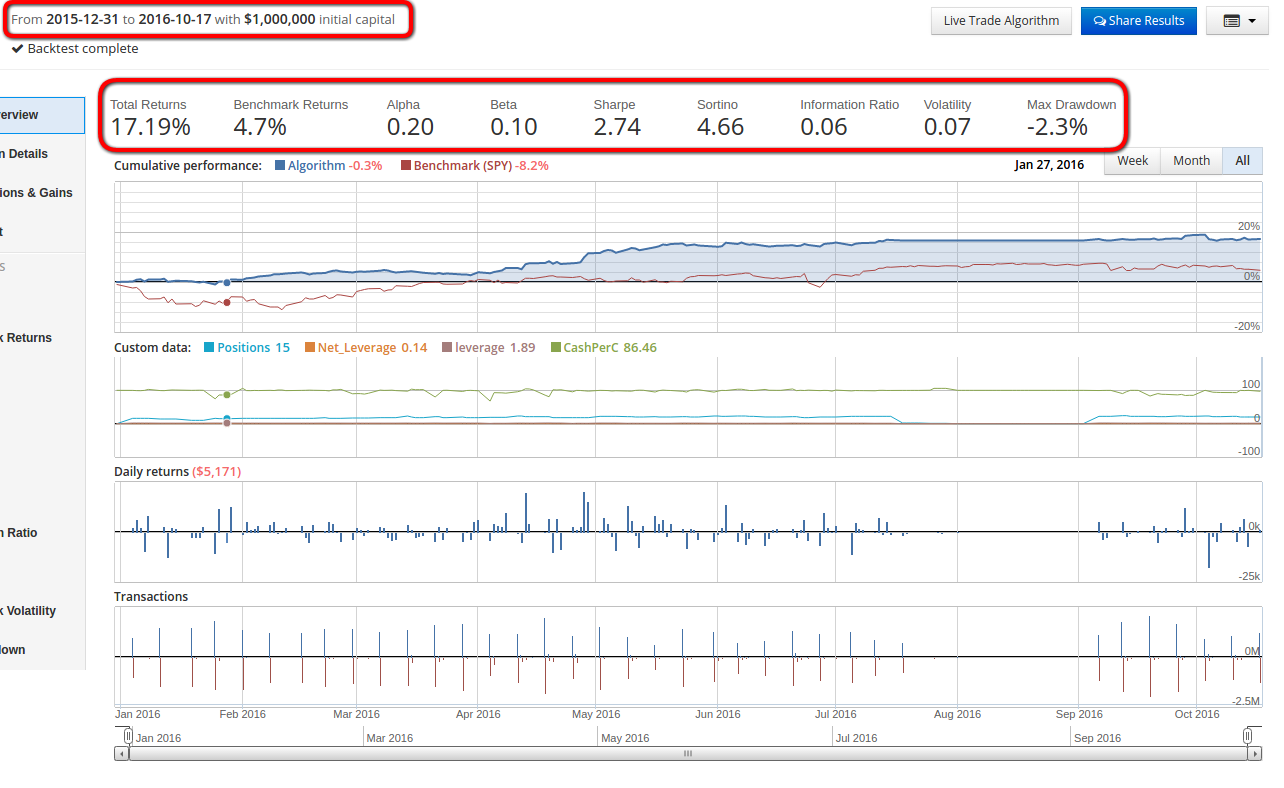The image size is (1284, 788).
Task: Click the 2016-10-17 end date text
Action: tap(175, 20)
